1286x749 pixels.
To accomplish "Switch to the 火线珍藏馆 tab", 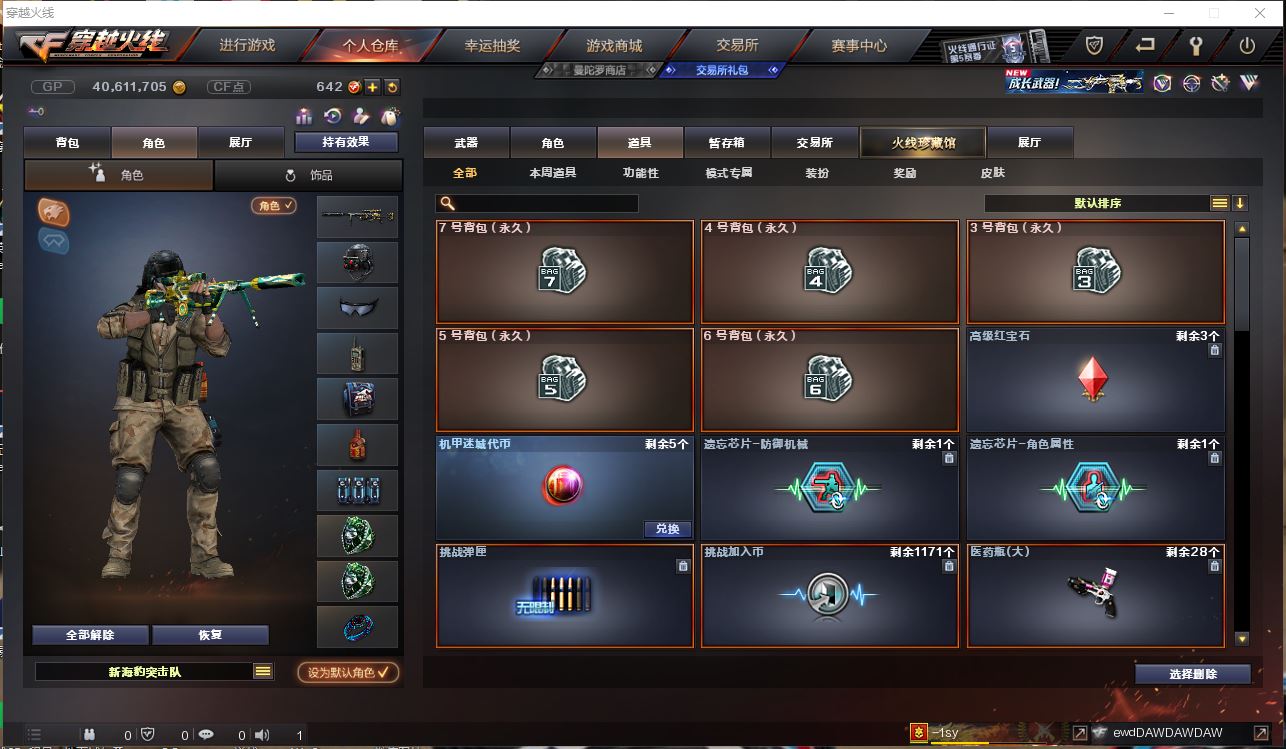I will click(923, 142).
